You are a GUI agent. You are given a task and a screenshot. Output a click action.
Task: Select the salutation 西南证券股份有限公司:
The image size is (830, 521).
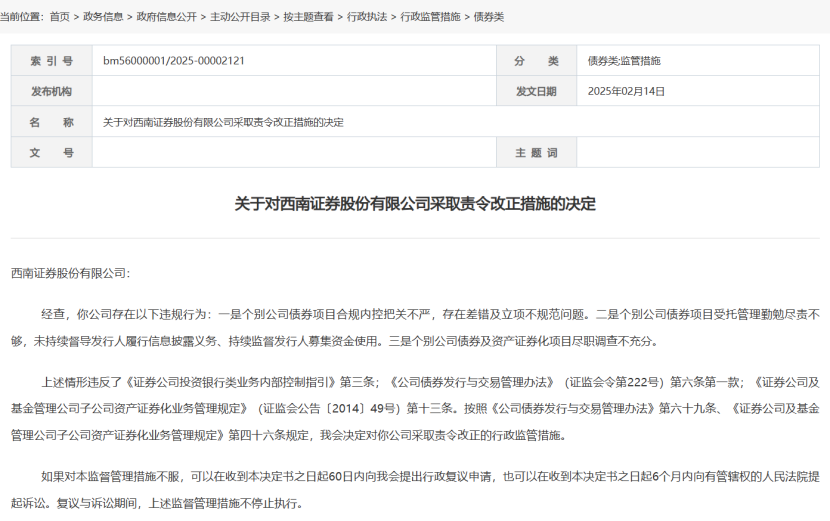(x=70, y=273)
